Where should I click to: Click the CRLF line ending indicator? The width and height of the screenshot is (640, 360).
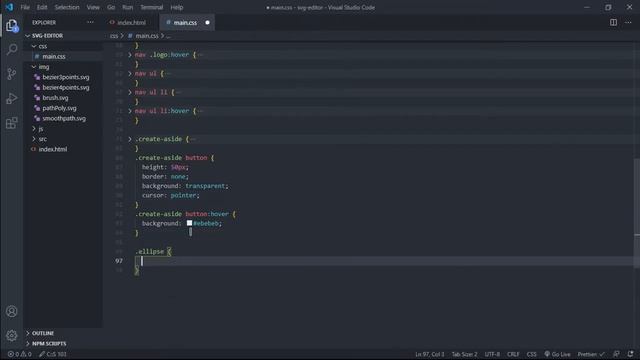[x=513, y=354]
